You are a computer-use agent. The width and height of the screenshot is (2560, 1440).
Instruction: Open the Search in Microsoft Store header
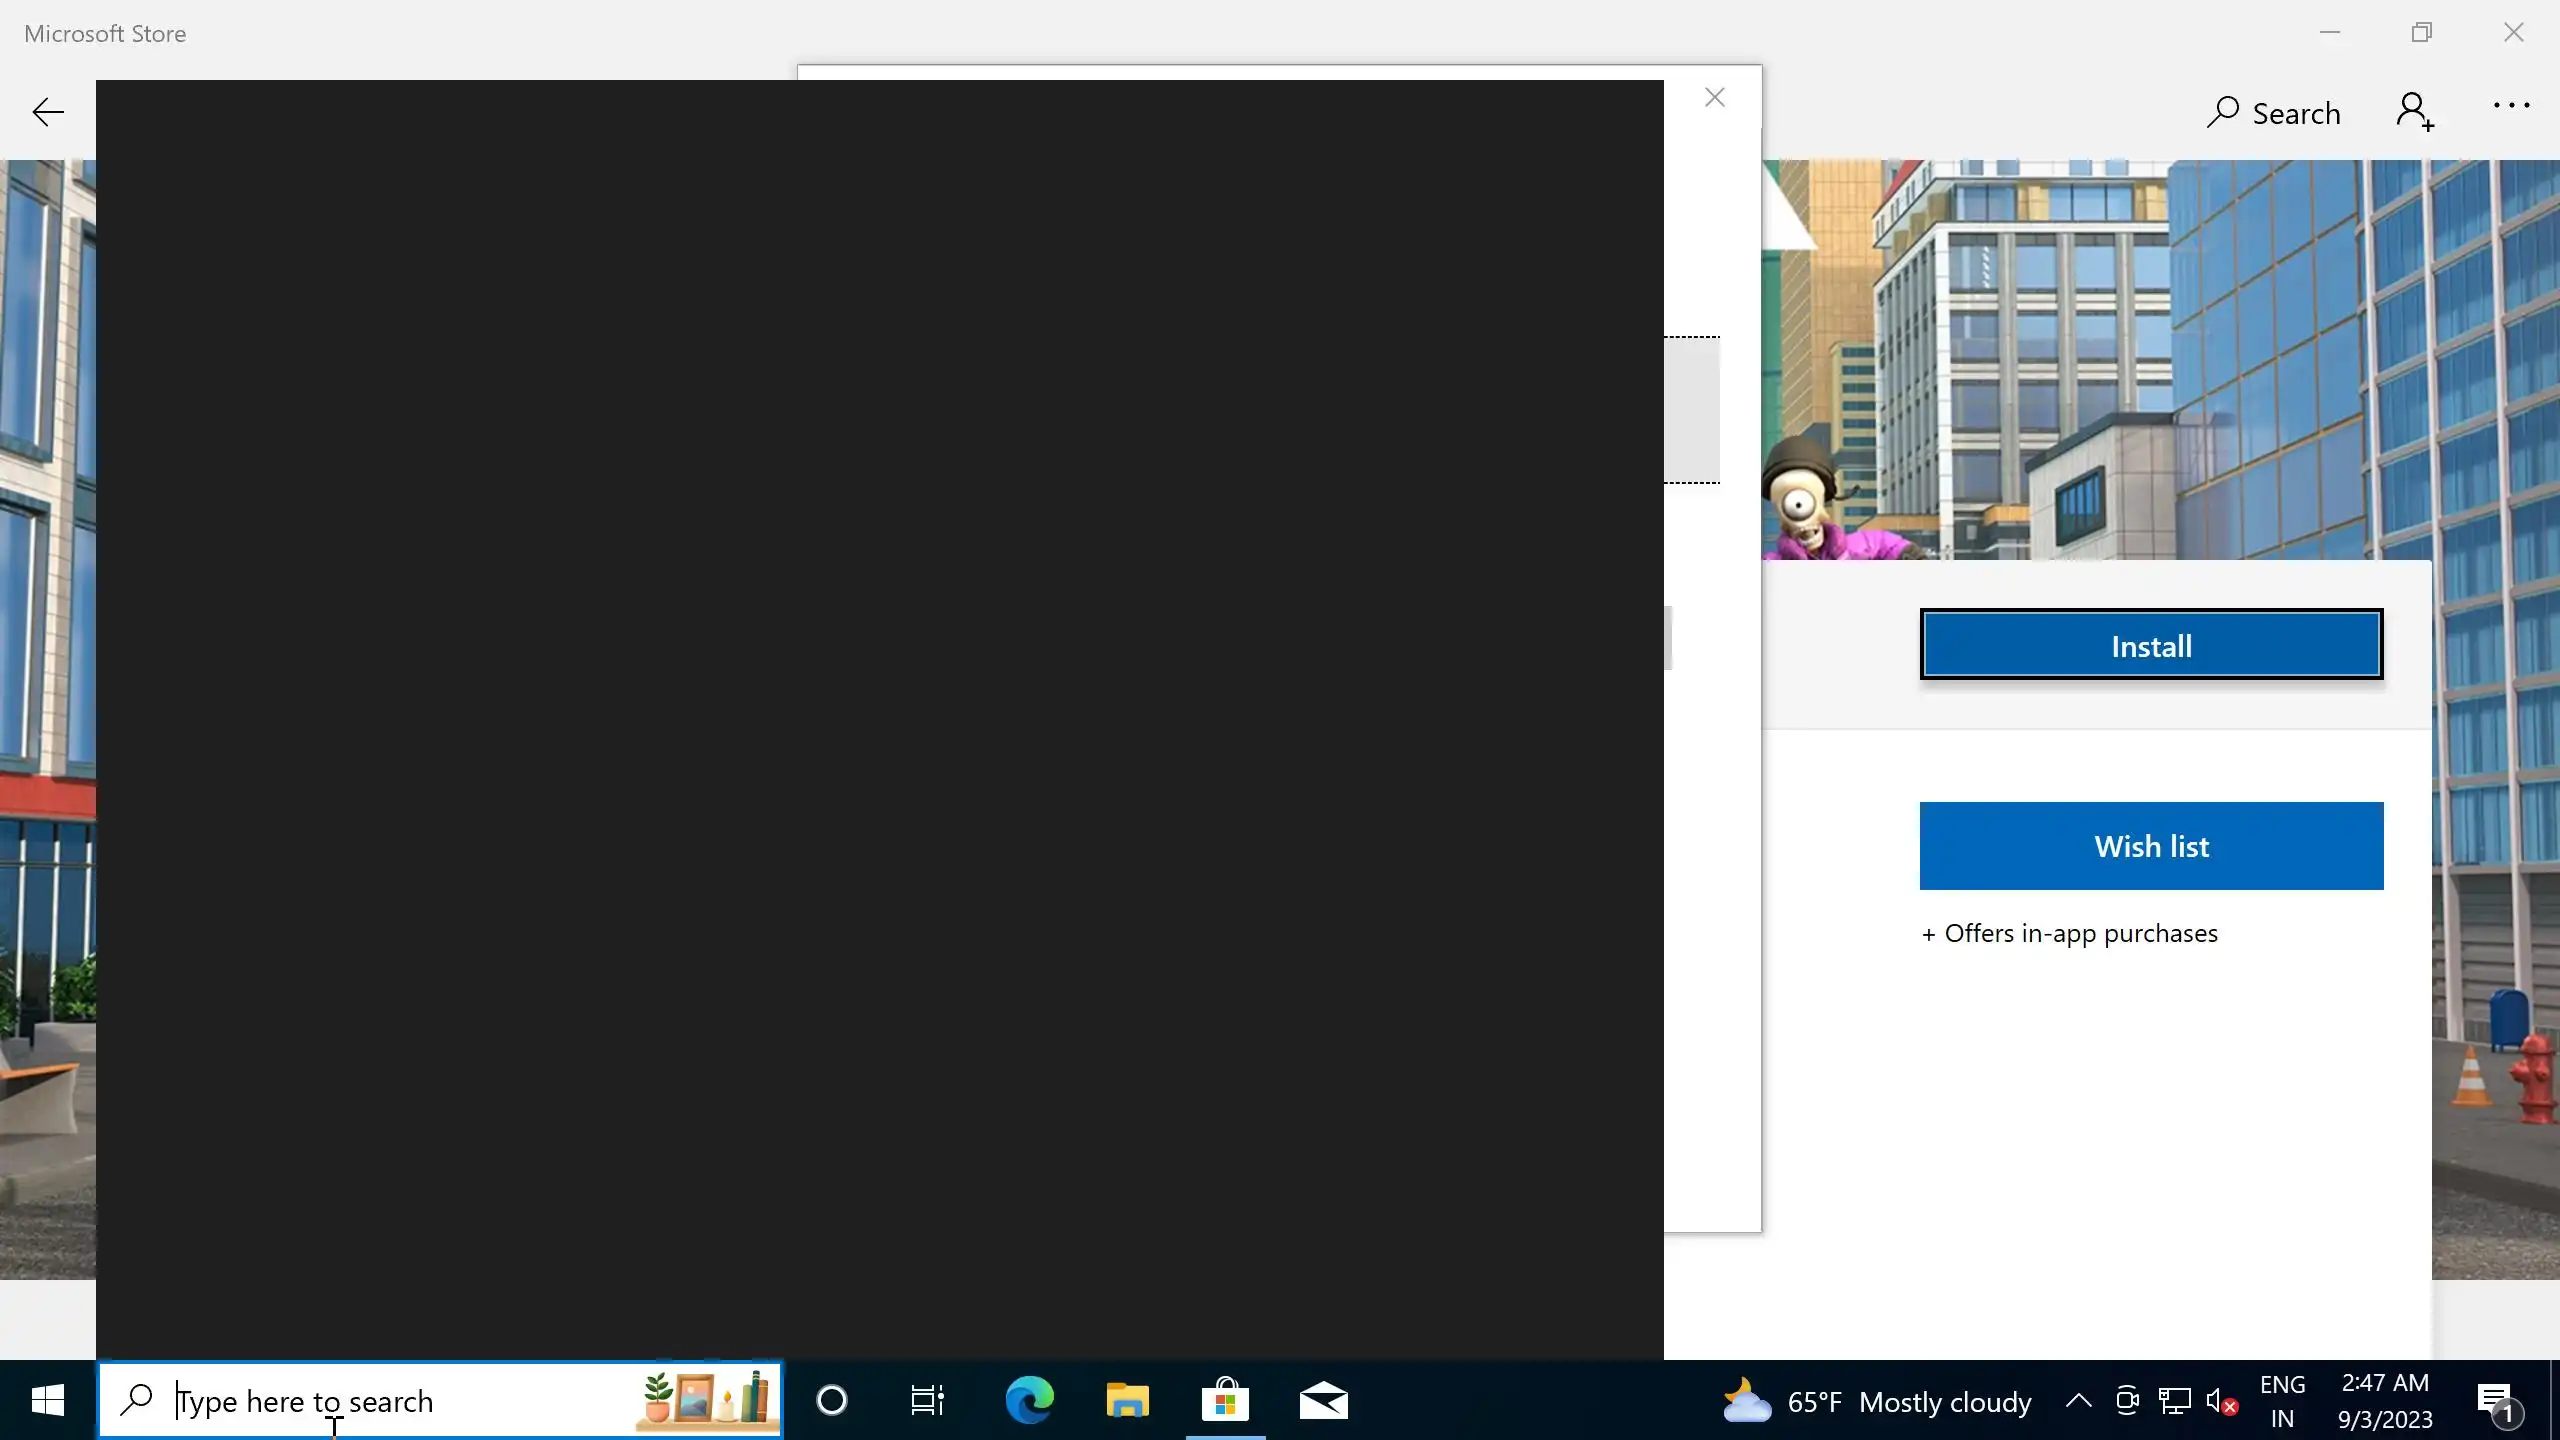pyautogui.click(x=2274, y=113)
